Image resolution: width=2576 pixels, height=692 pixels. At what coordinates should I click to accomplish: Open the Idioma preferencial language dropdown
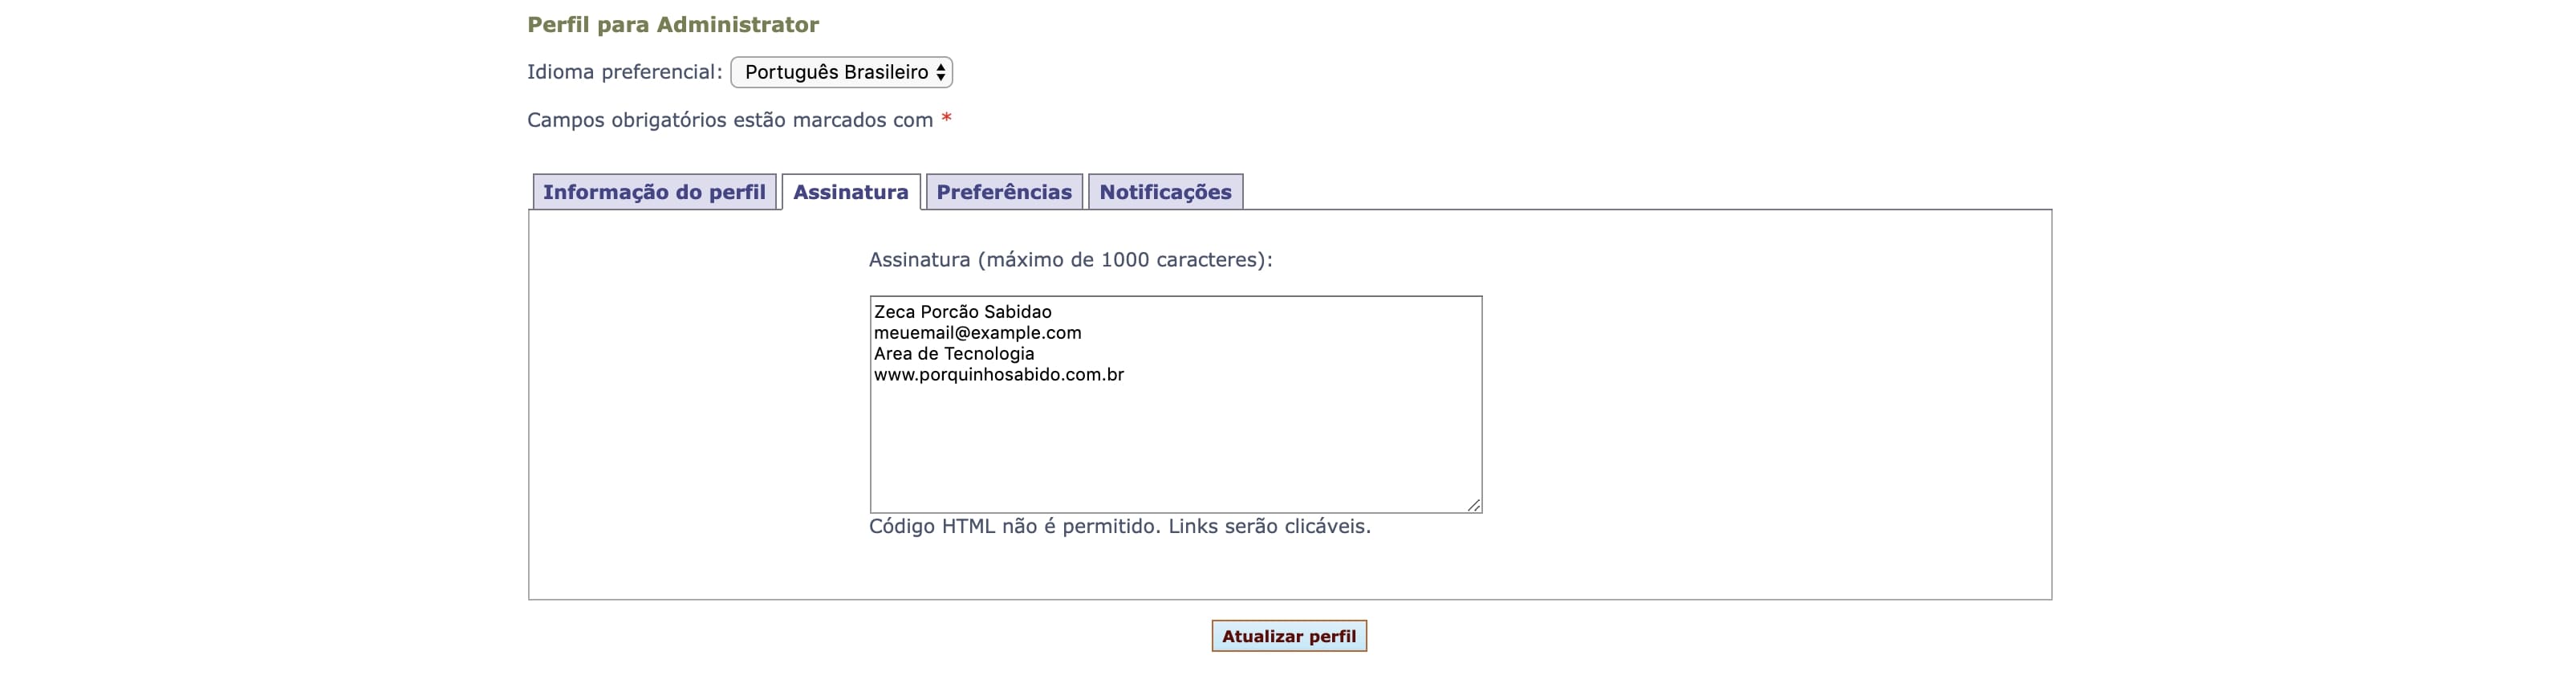840,72
